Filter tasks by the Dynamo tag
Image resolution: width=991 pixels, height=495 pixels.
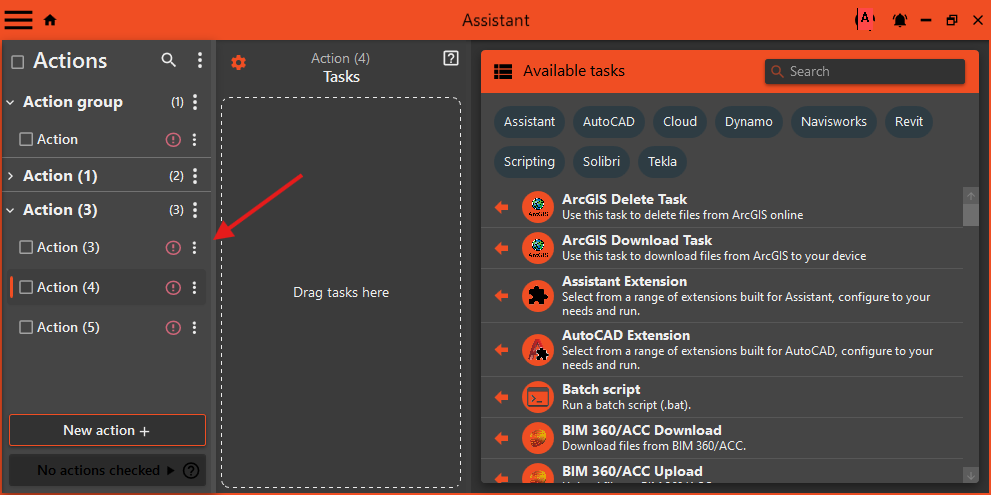click(749, 122)
